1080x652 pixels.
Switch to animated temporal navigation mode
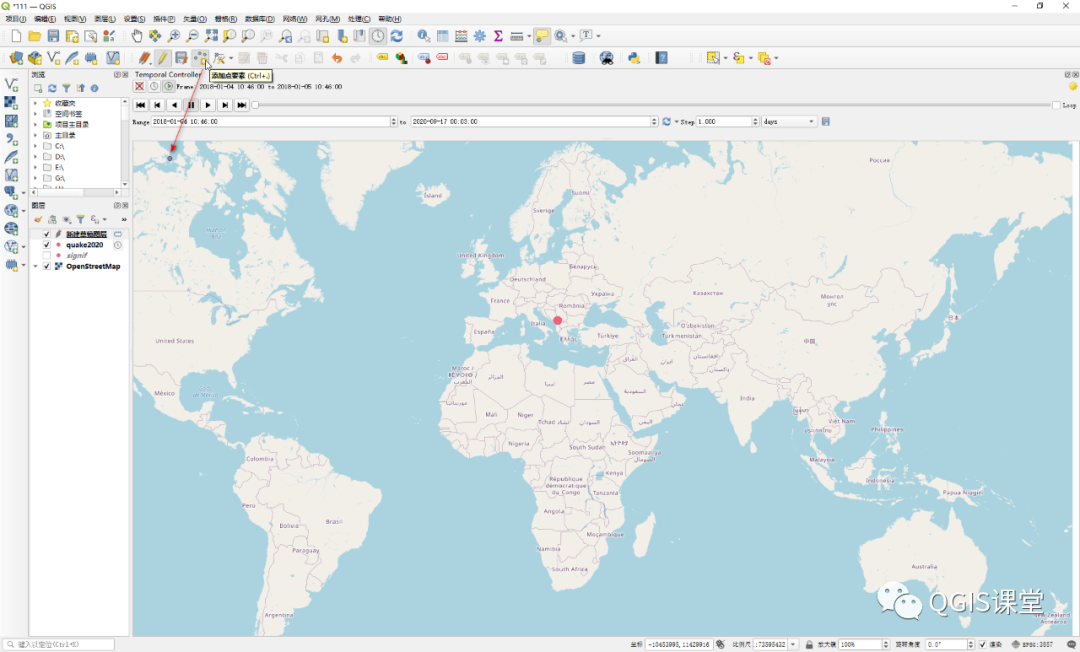169,86
